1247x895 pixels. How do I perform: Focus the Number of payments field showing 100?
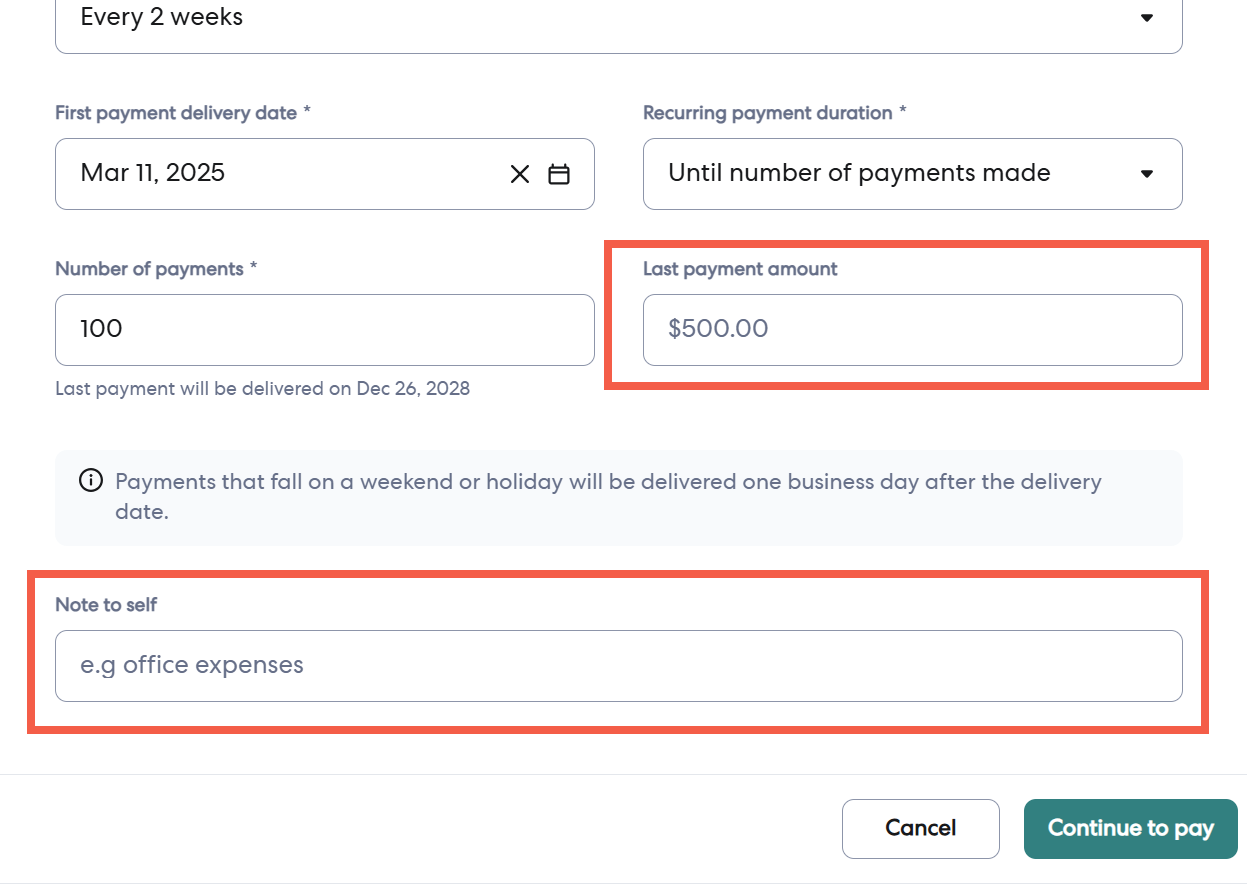(324, 329)
